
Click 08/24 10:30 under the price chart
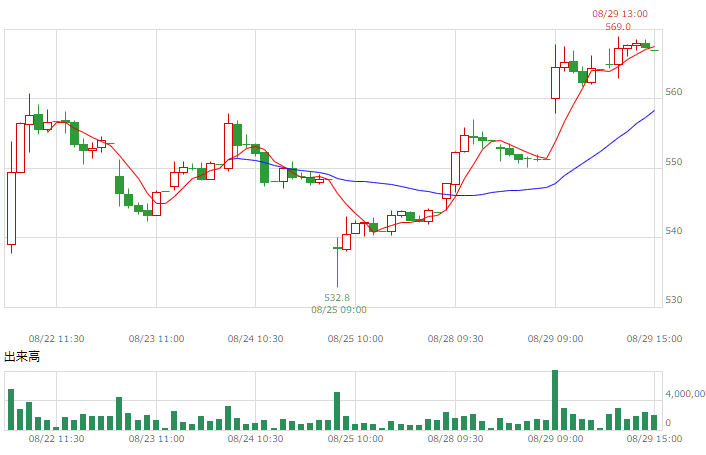point(255,338)
